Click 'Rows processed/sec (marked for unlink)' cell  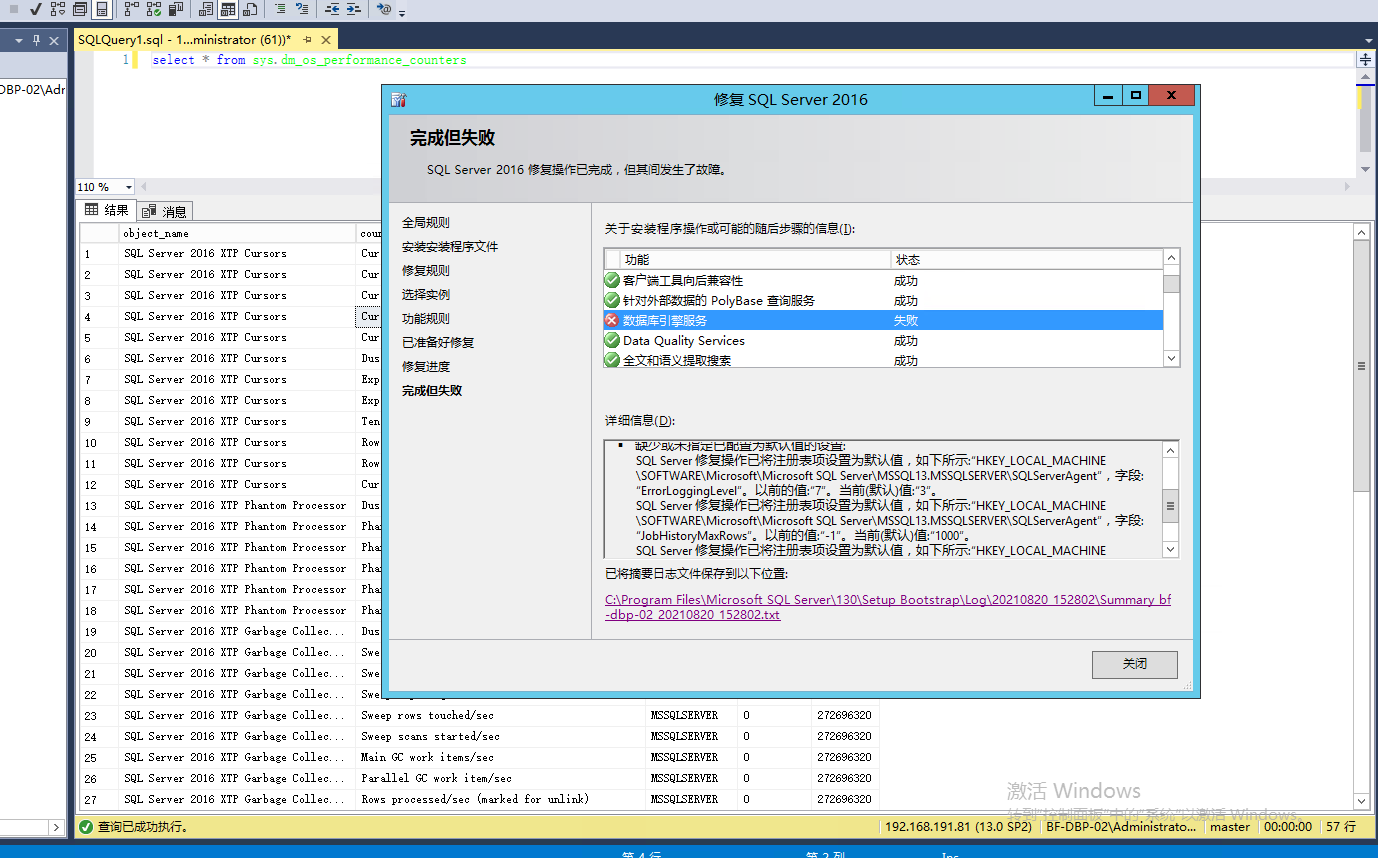click(502, 800)
